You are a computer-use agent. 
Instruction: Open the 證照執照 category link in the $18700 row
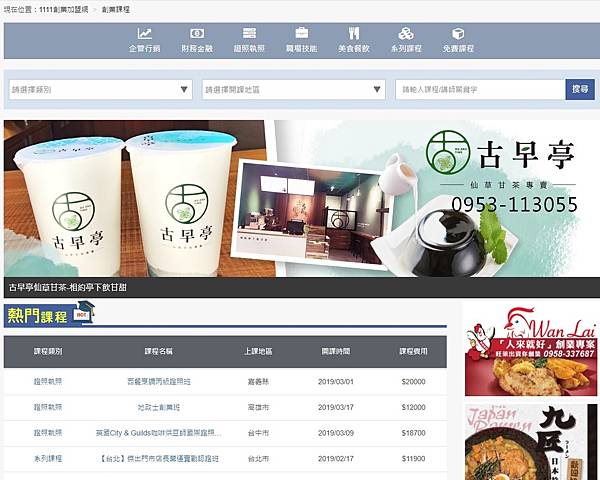48,433
